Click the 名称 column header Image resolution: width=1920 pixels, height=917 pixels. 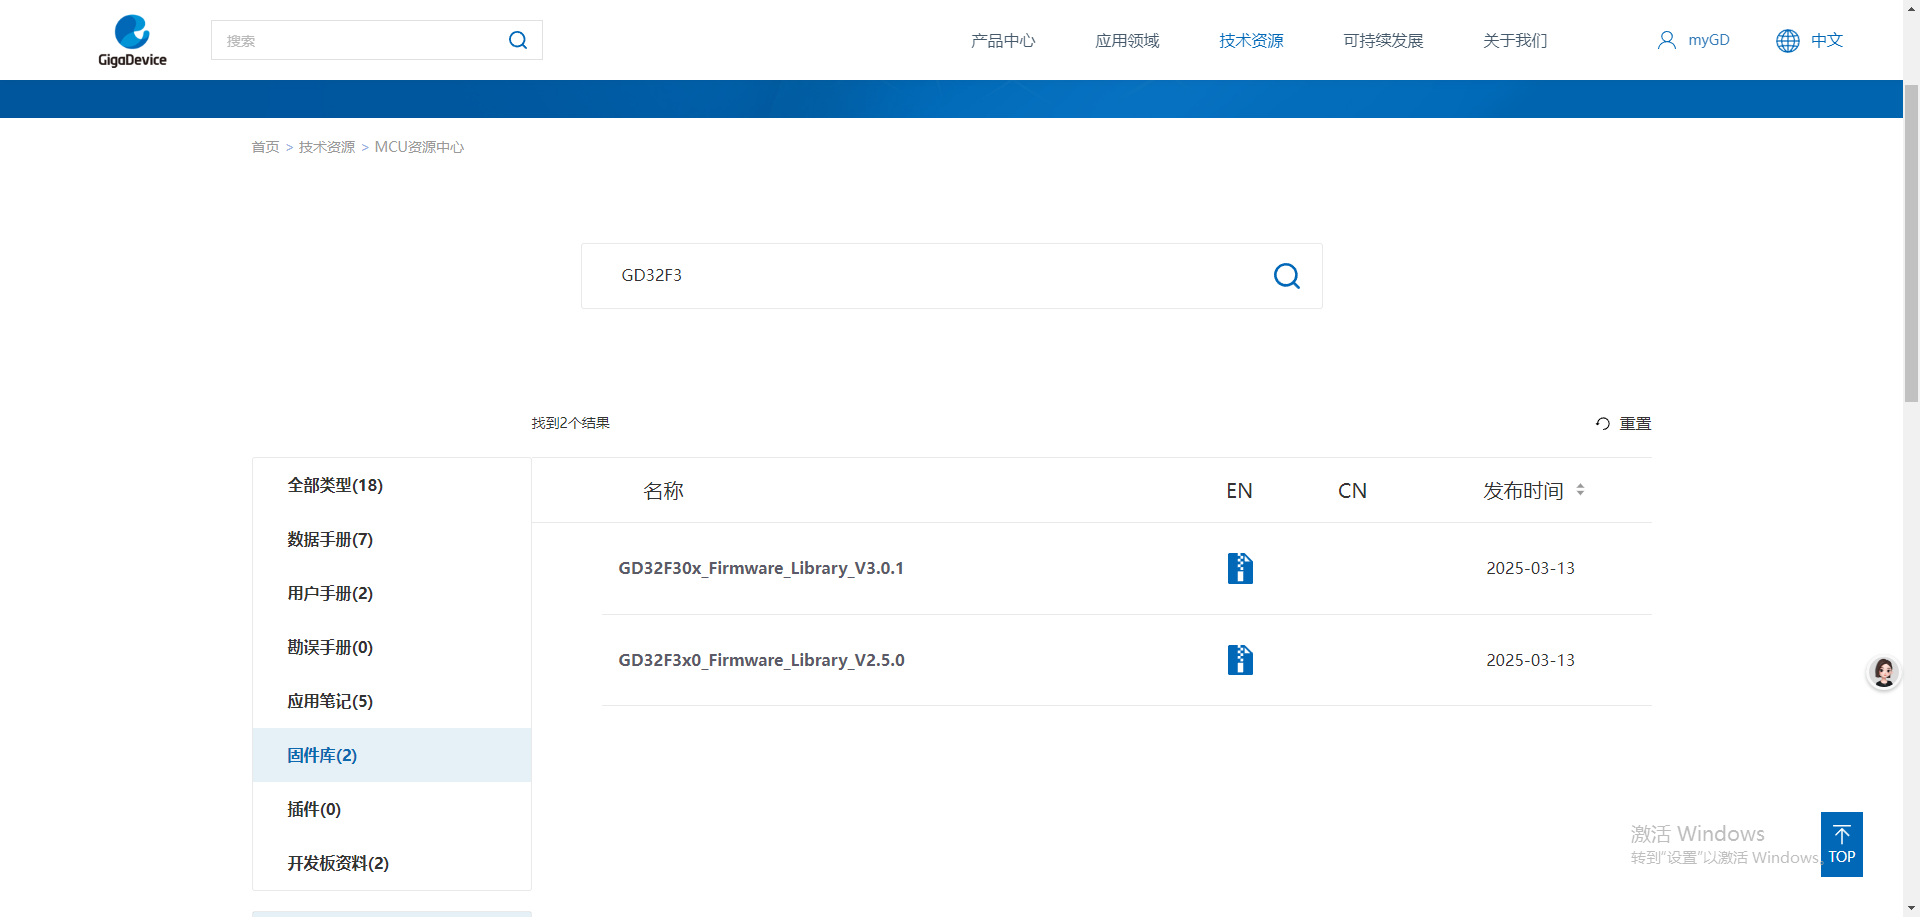pos(663,491)
